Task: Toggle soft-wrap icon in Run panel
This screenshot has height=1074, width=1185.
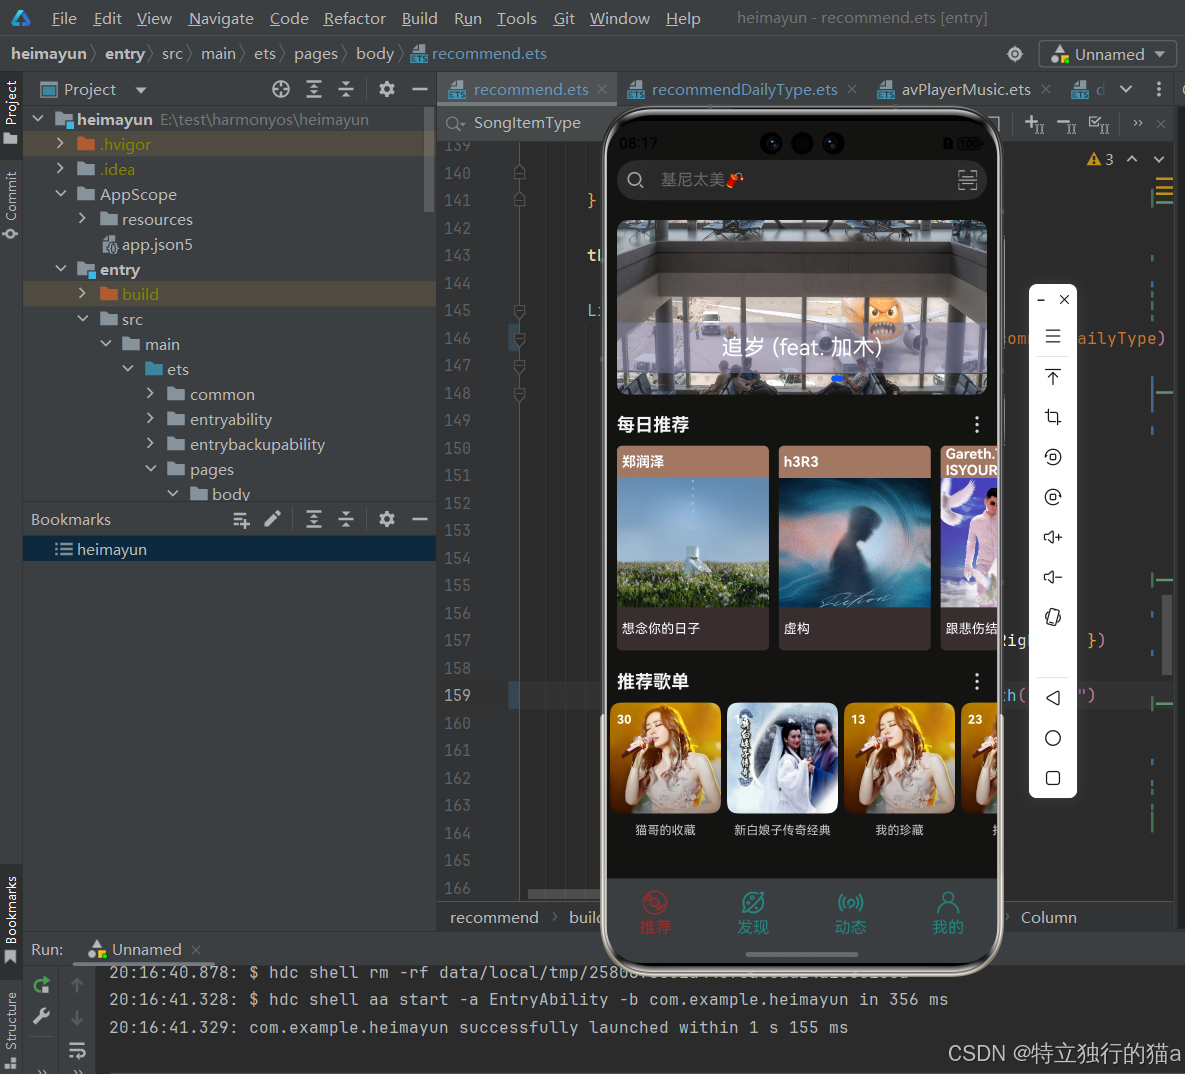Action: (x=77, y=1051)
